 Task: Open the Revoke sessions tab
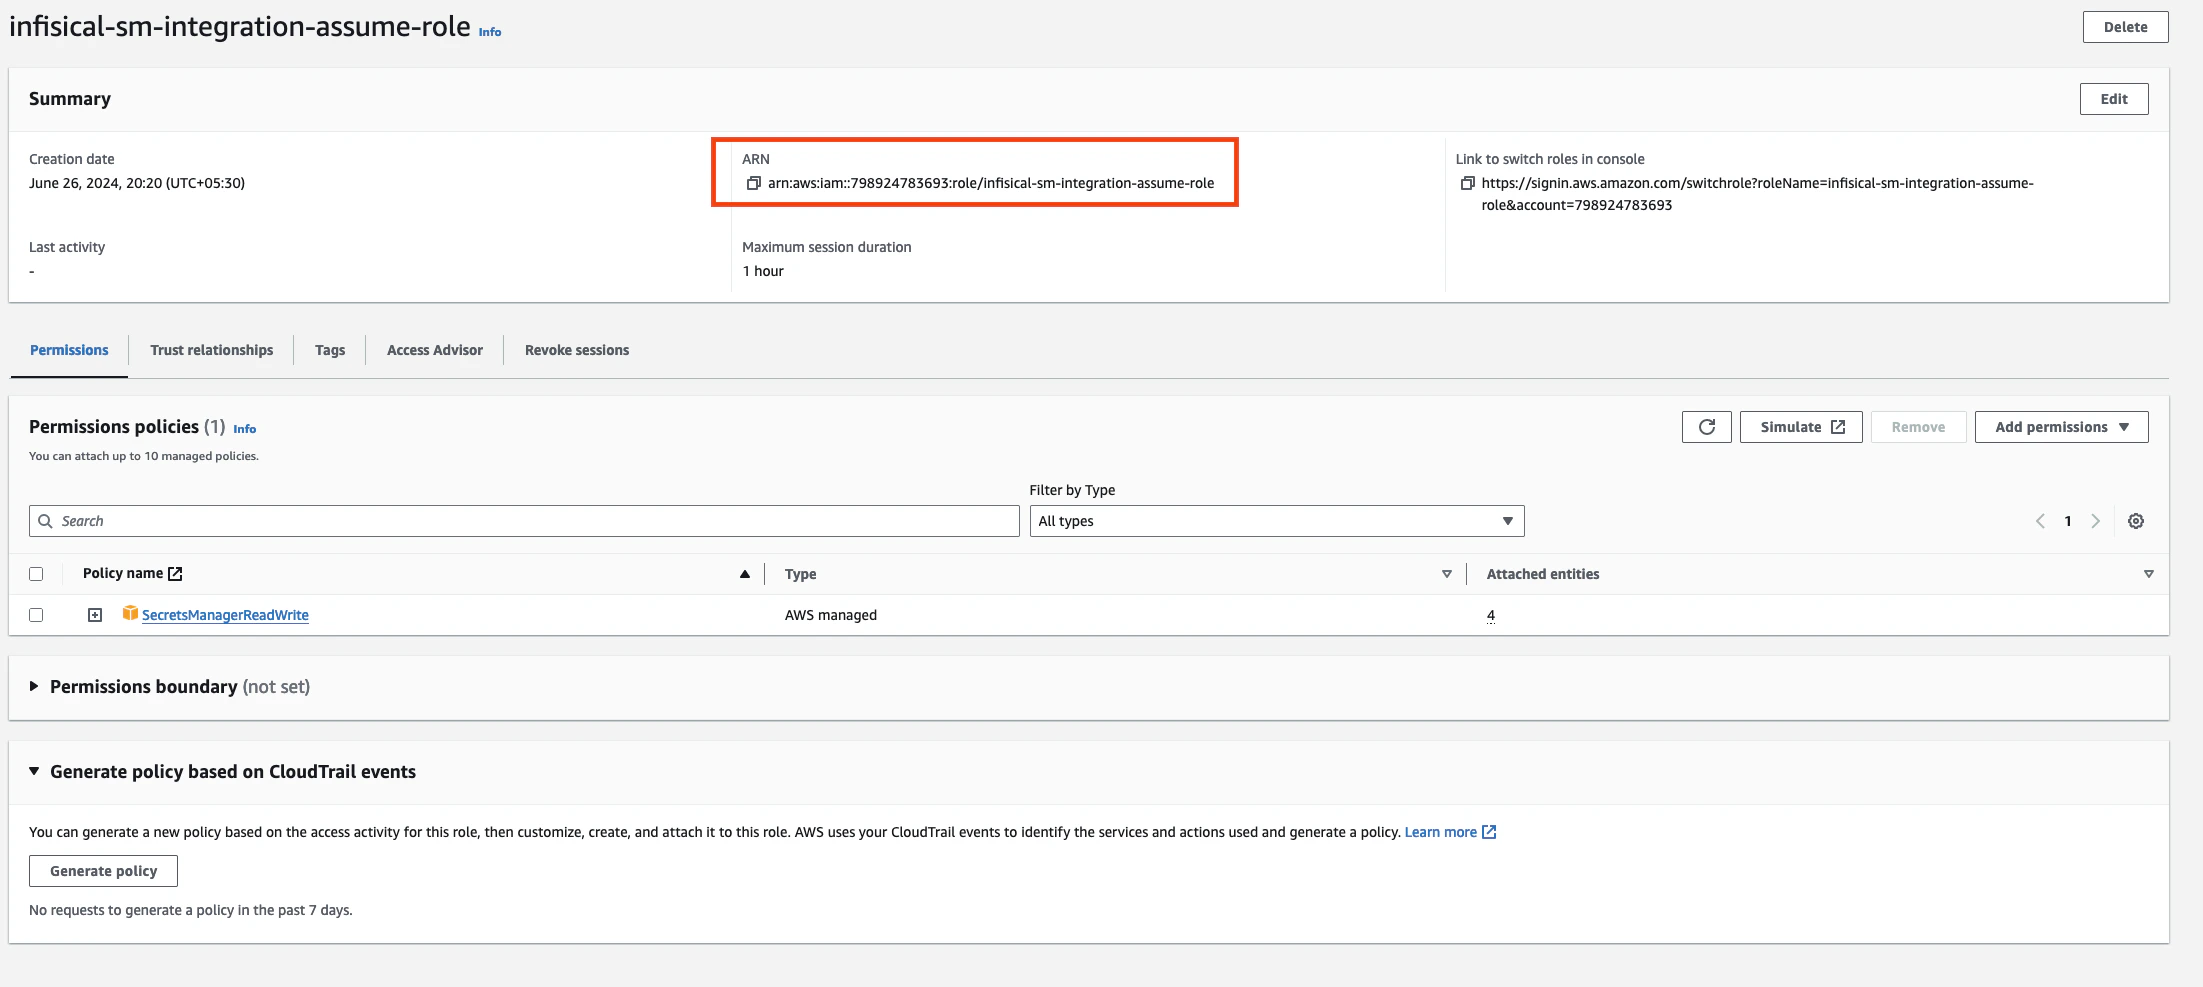coord(577,350)
